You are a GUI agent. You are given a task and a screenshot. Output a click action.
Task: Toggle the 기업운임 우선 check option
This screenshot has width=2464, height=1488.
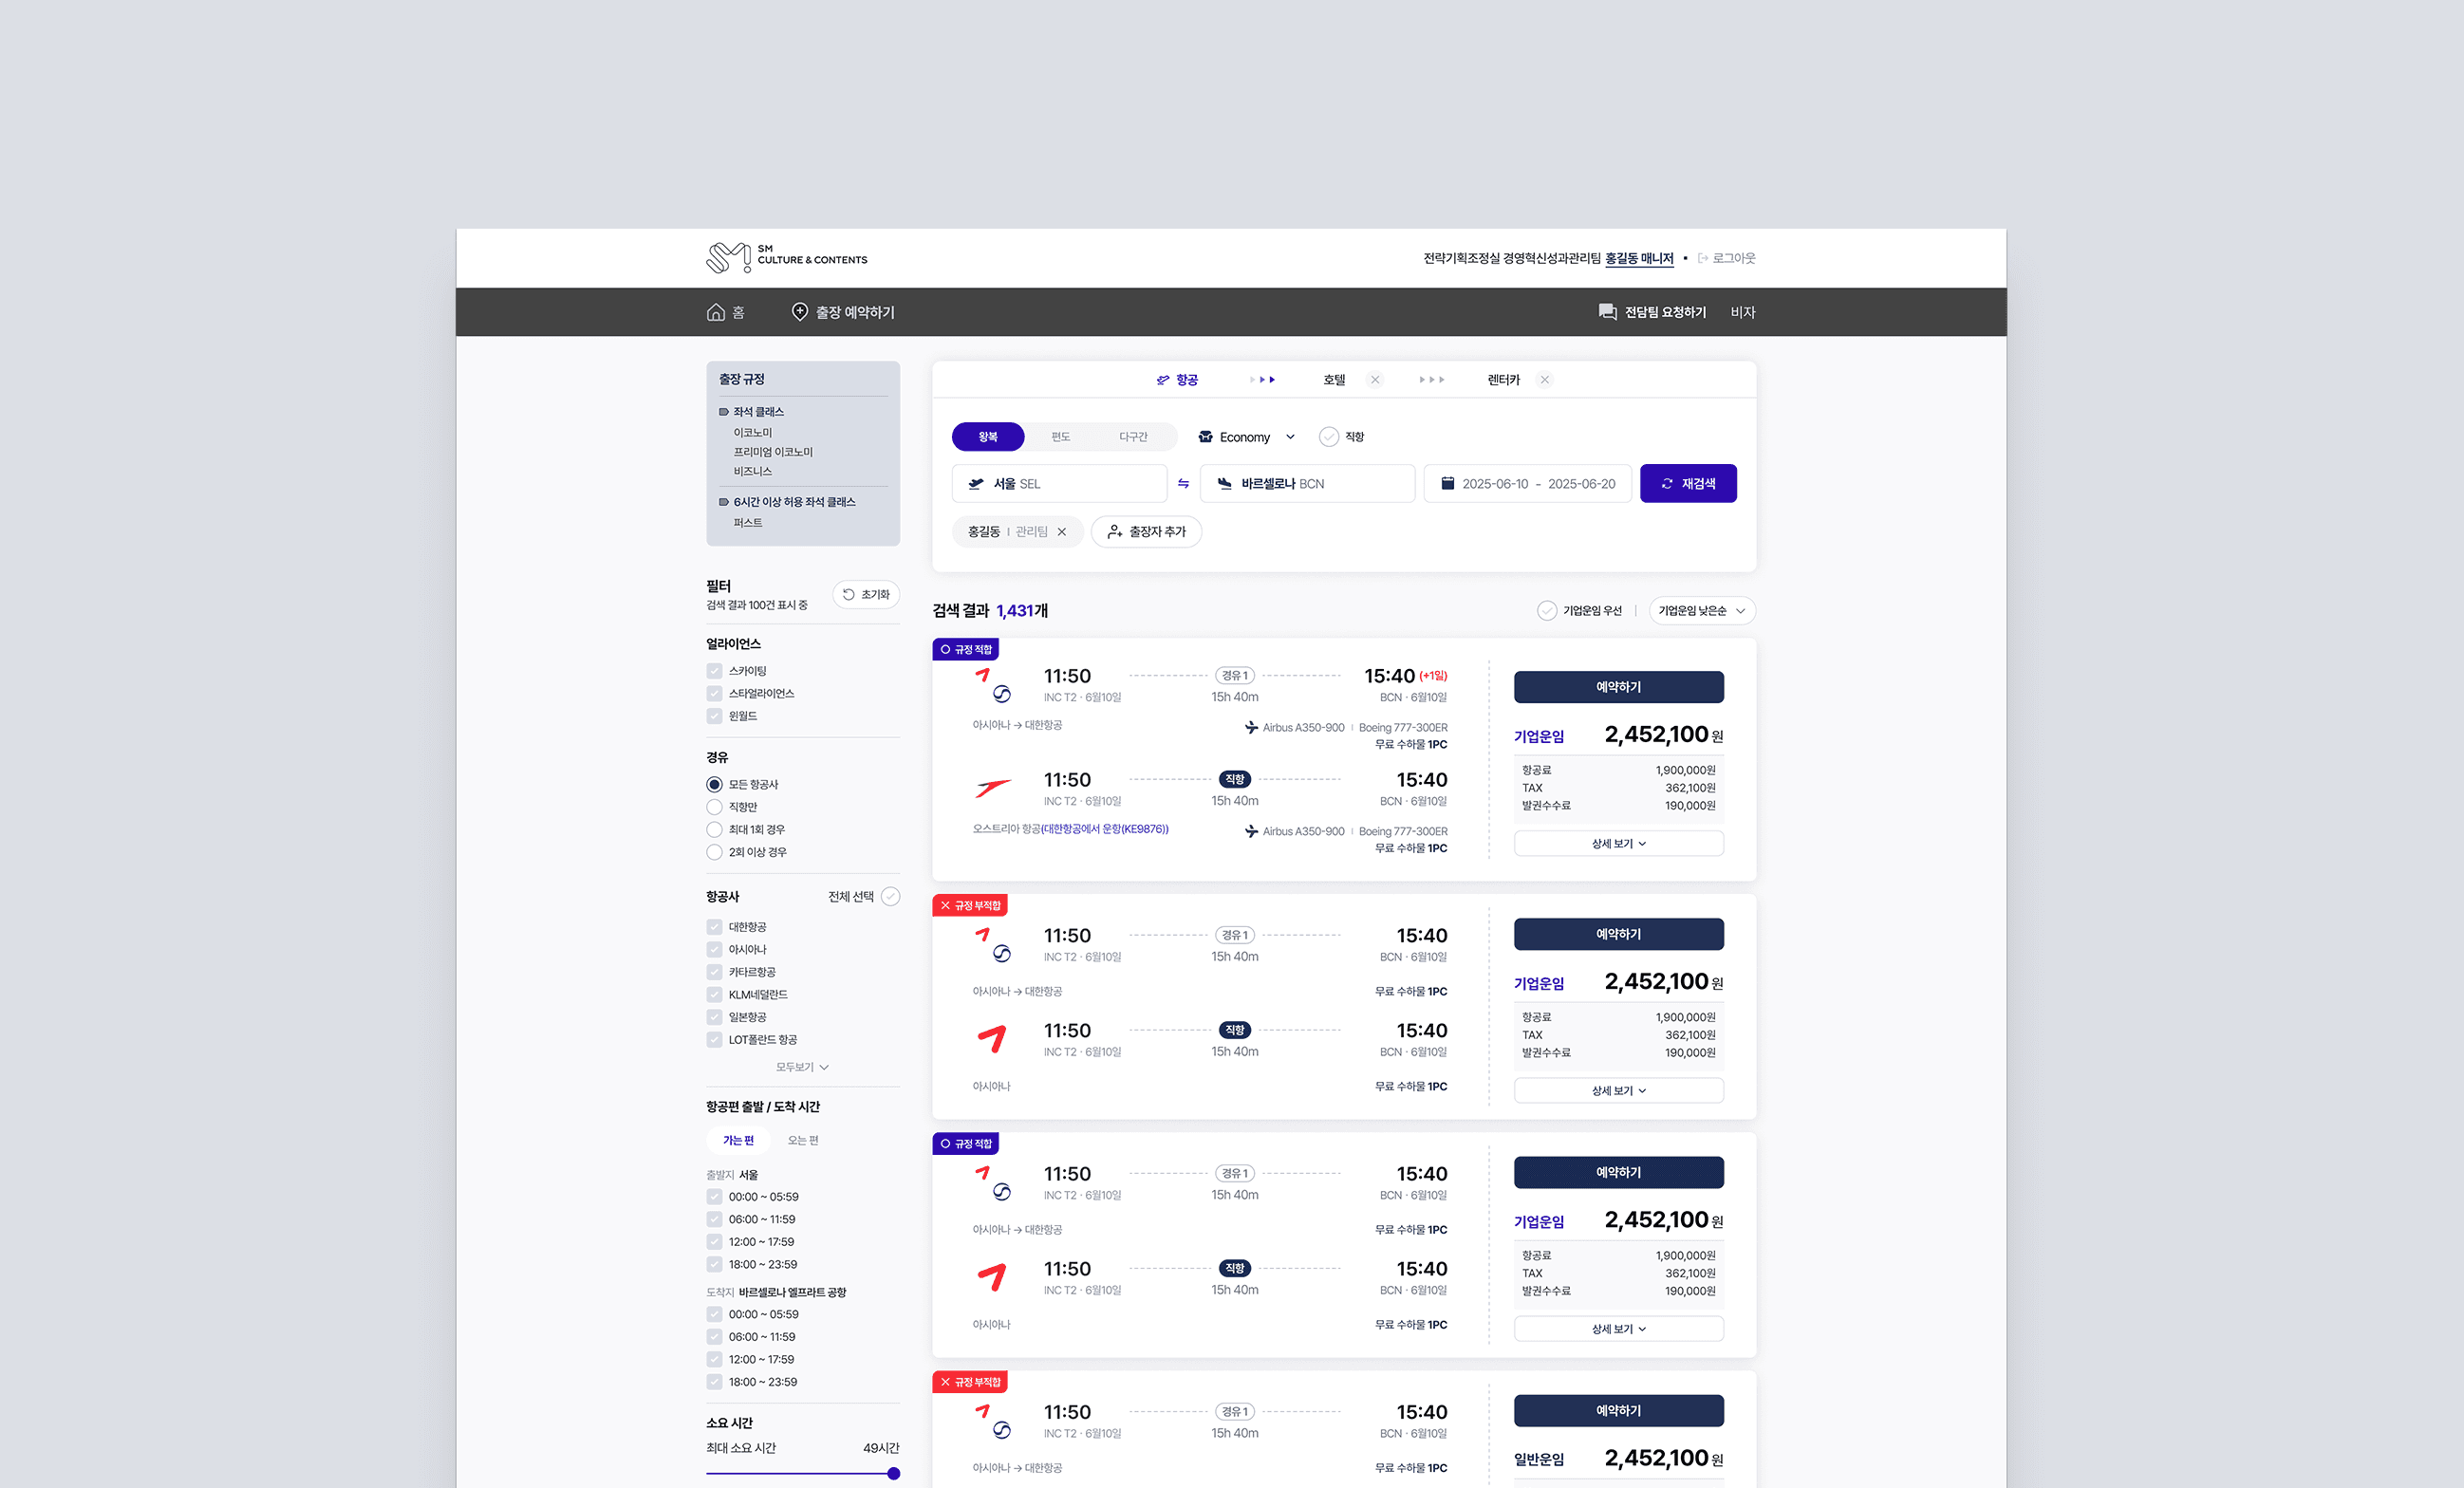(1546, 611)
